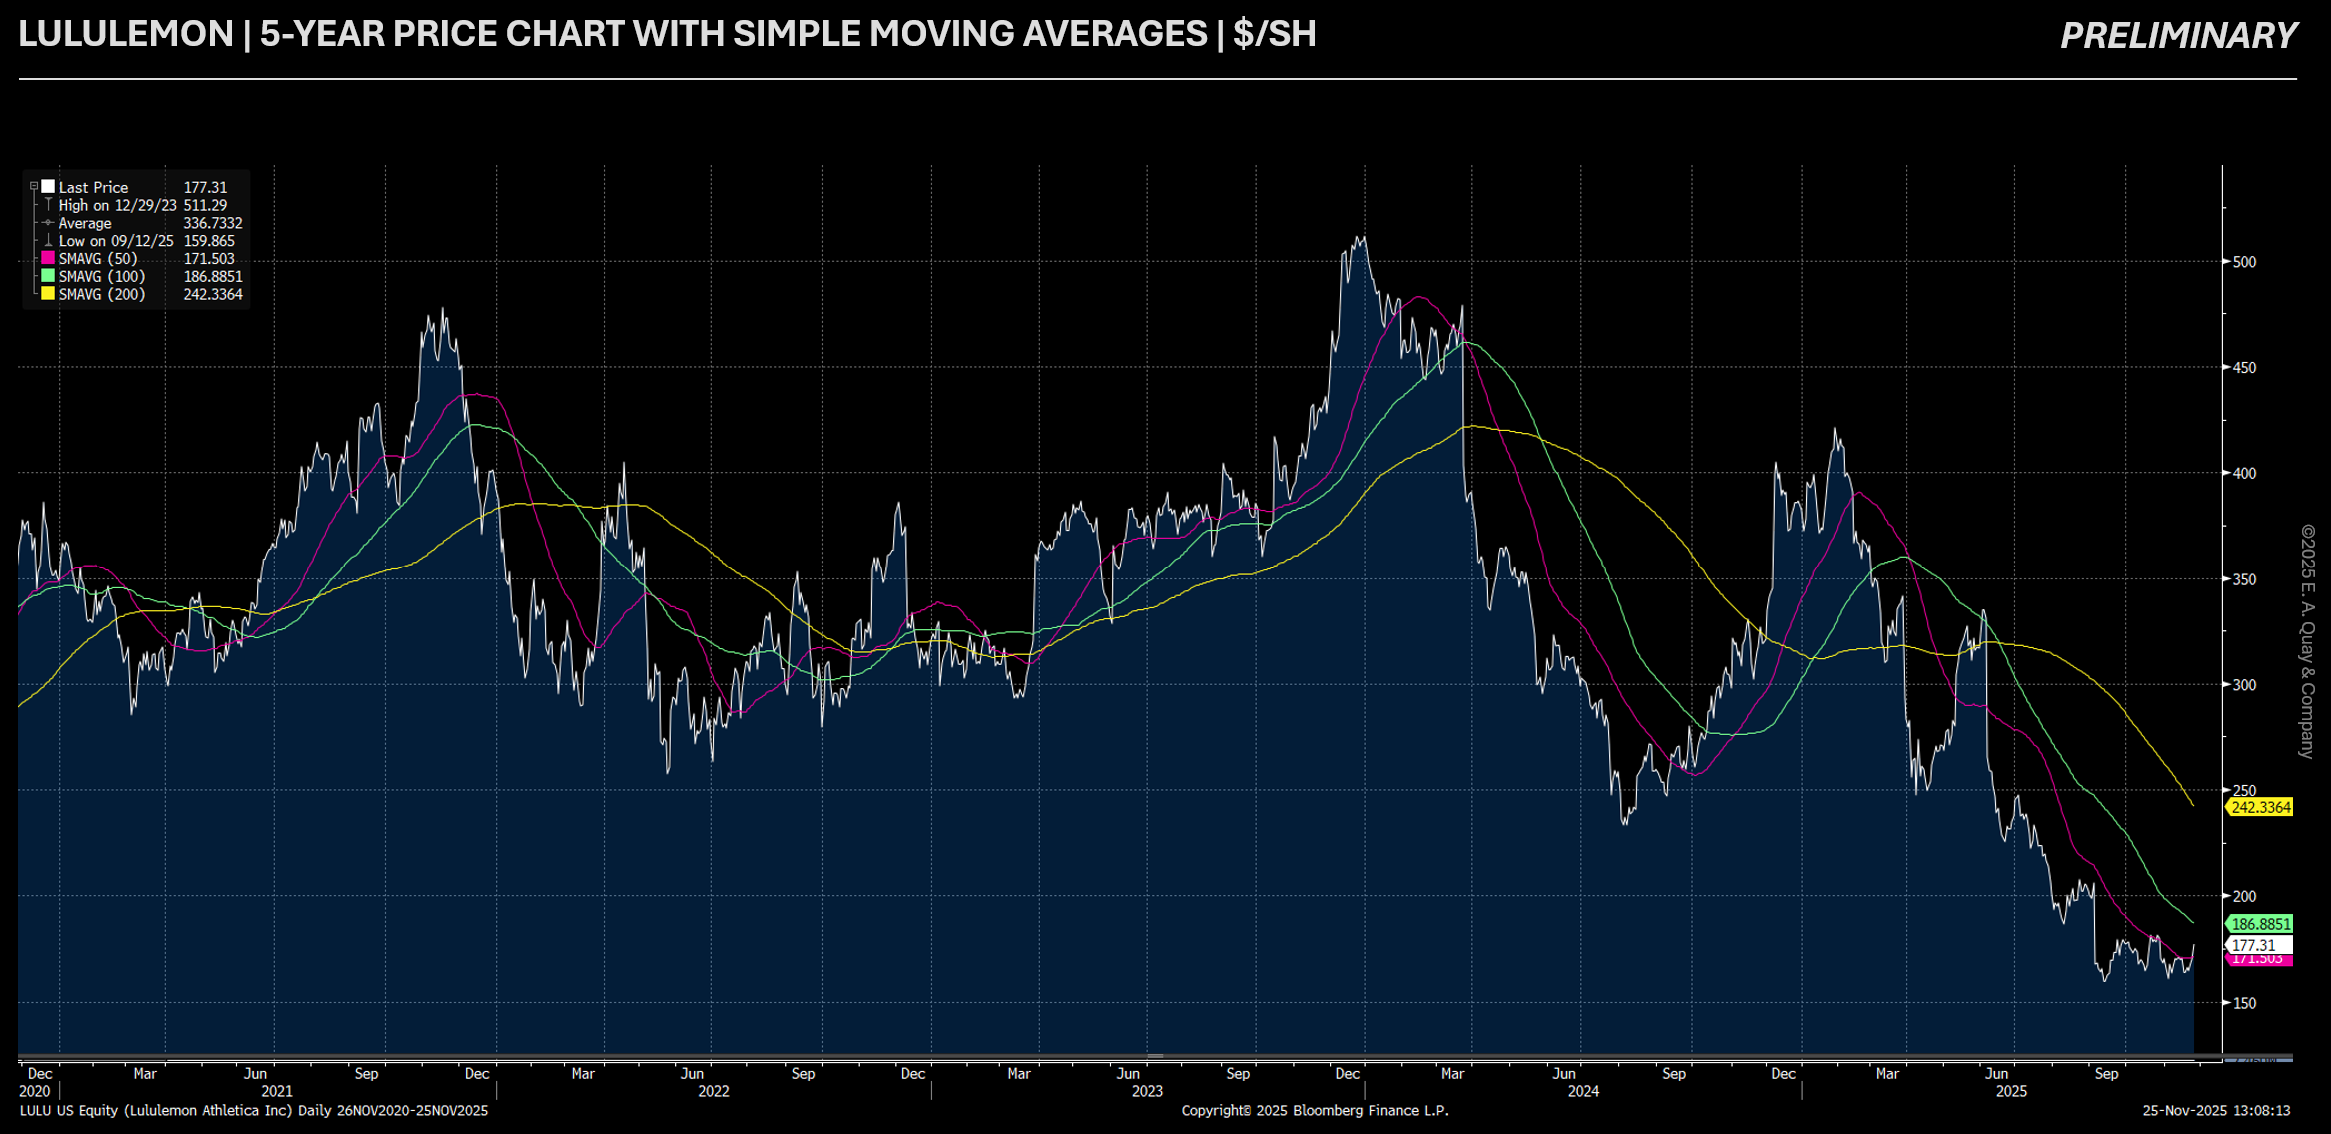Select the High on 12/29/23 legend entry

point(117,205)
